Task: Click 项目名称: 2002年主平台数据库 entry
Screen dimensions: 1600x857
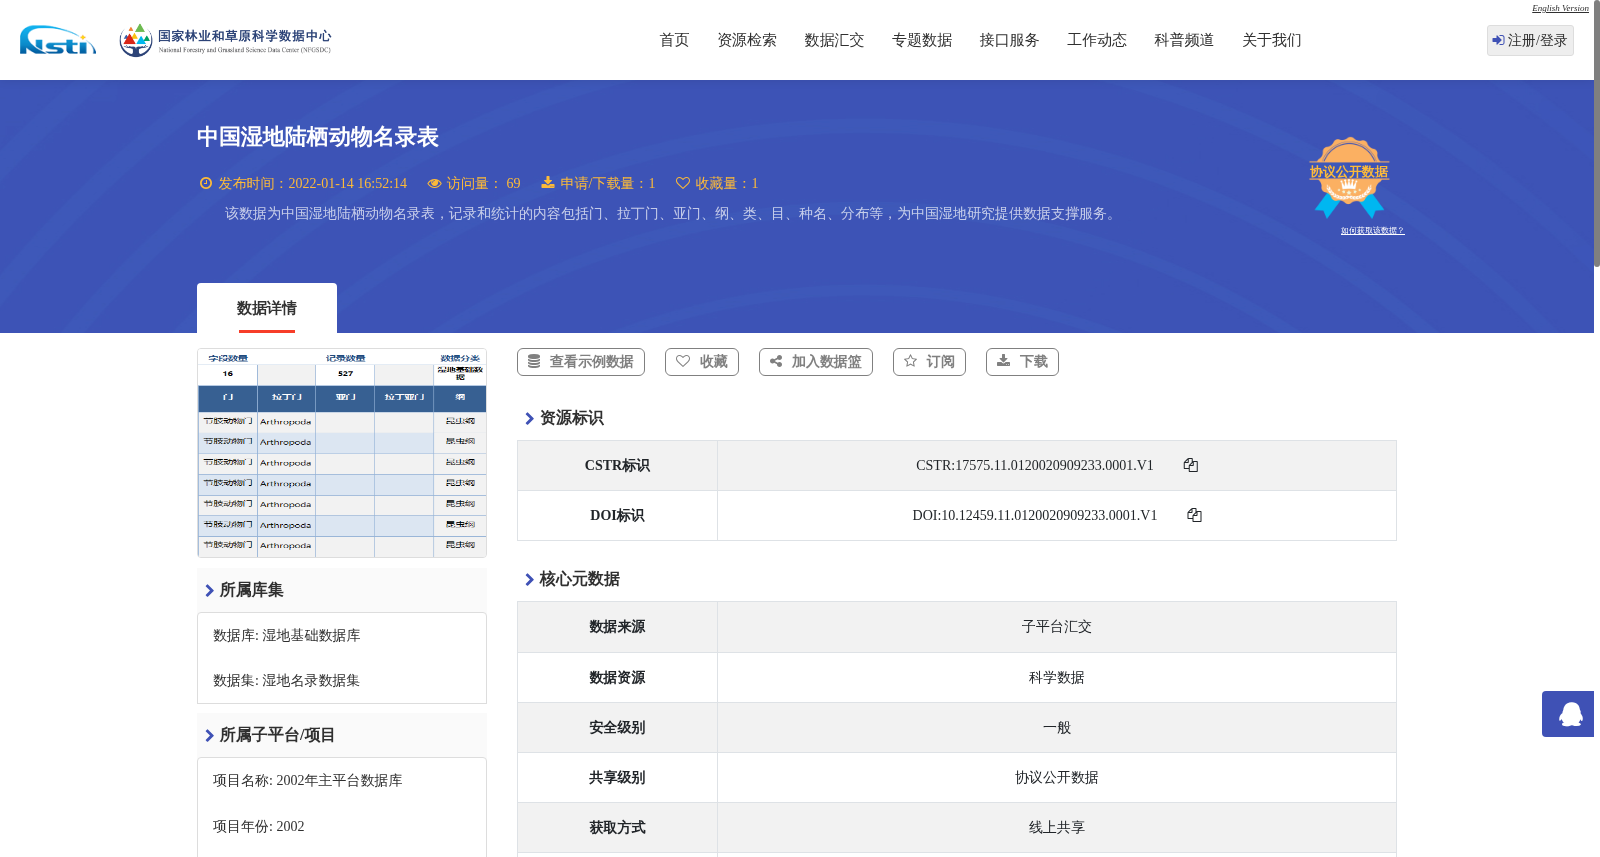Action: pos(308,781)
